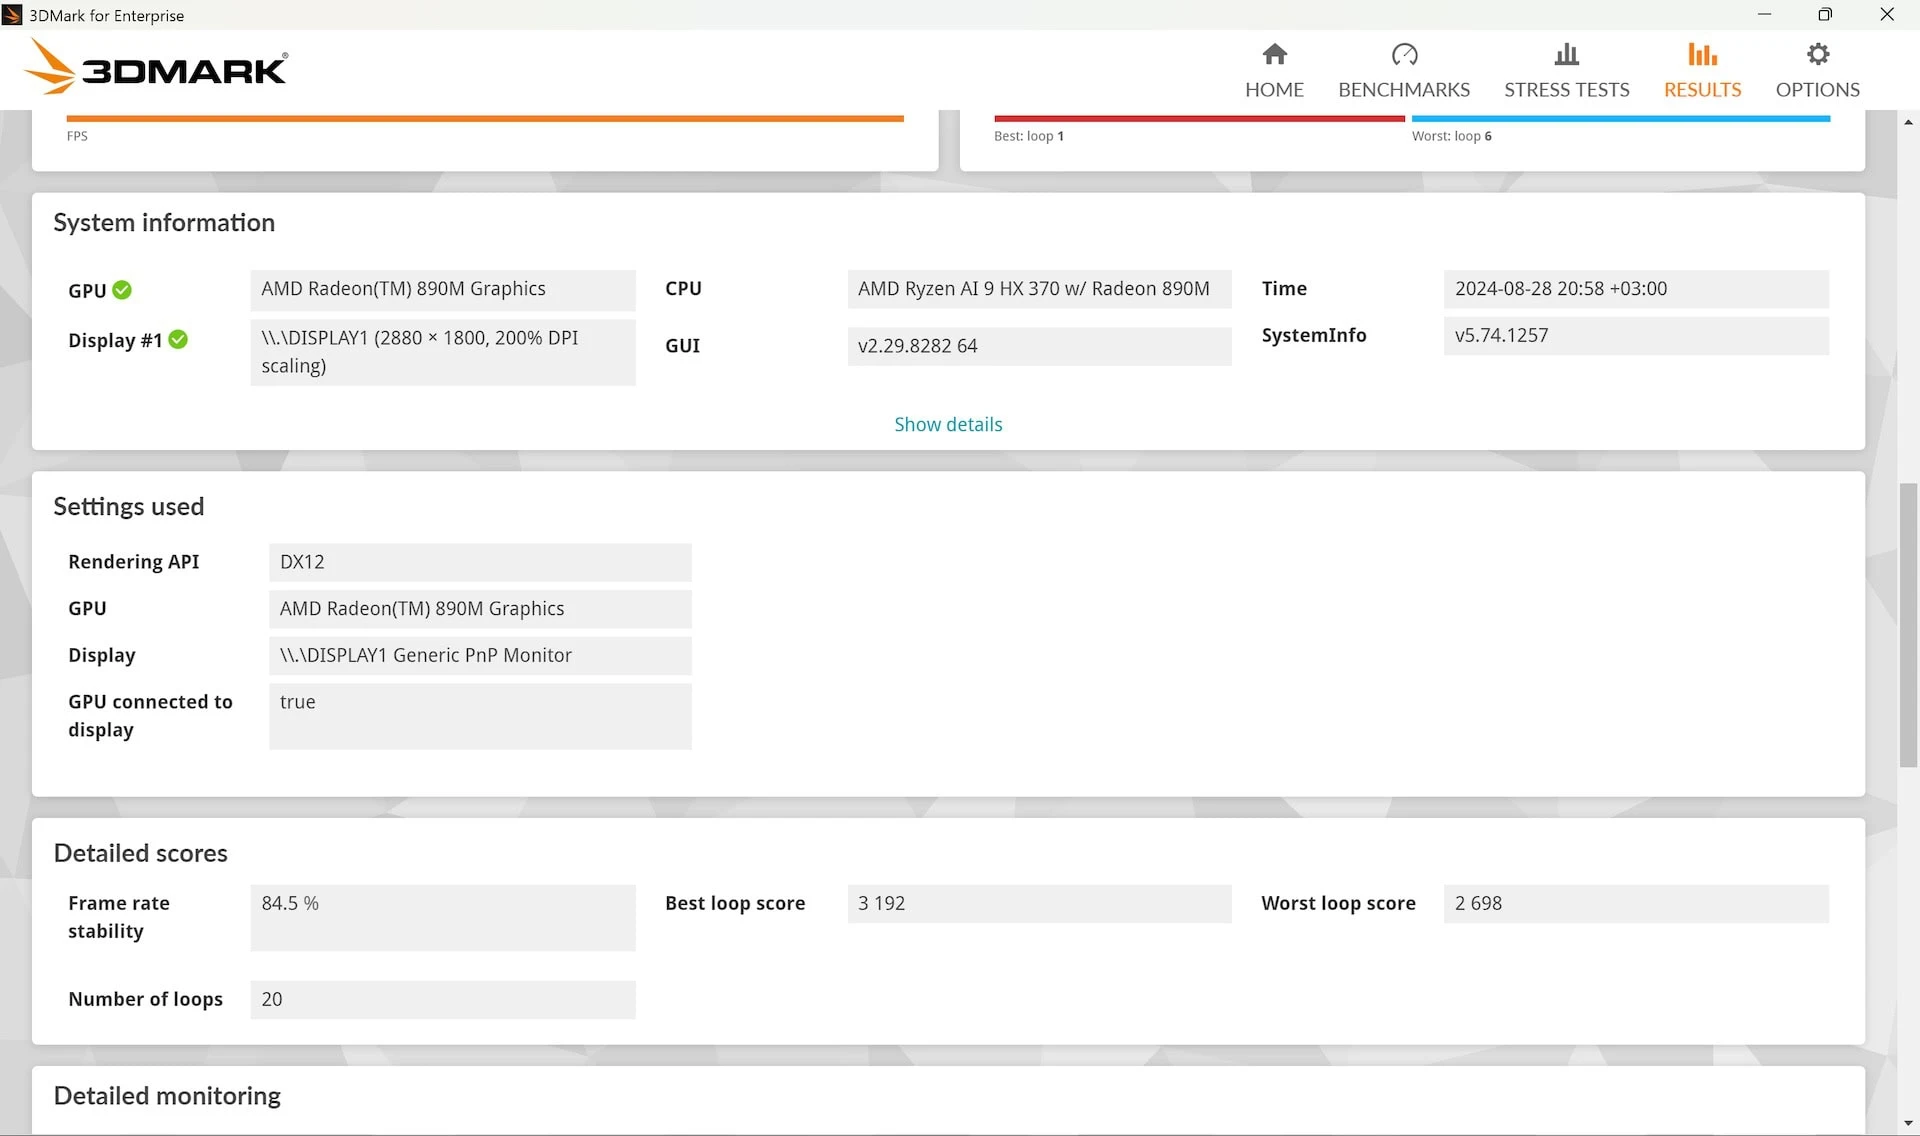This screenshot has height=1136, width=1920.
Task: Select the GUI version v2.29.8282 64
Action: coord(1039,346)
